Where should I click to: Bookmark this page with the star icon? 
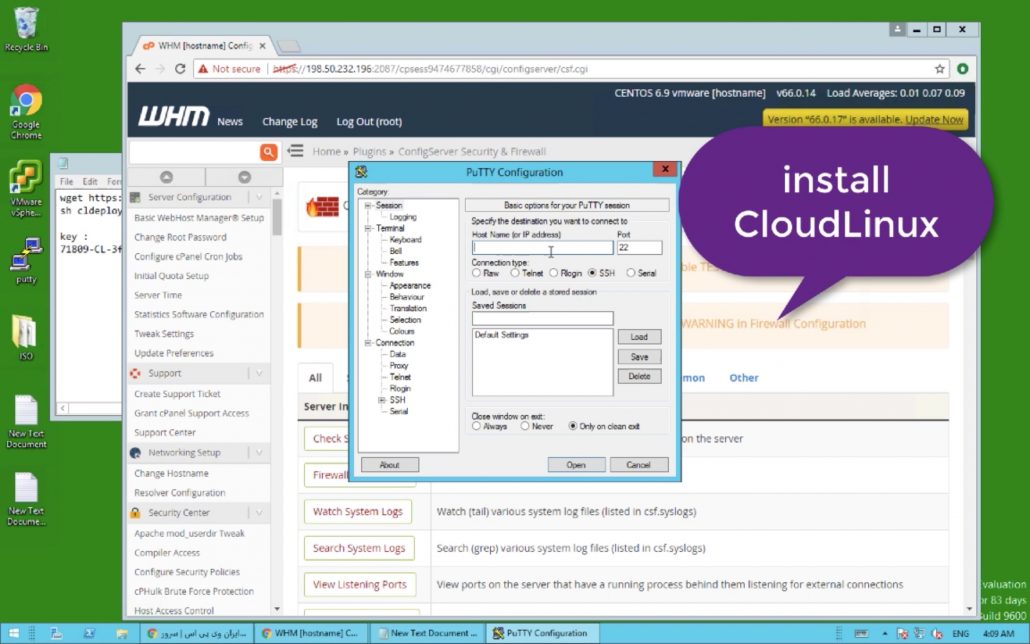pyautogui.click(x=940, y=69)
